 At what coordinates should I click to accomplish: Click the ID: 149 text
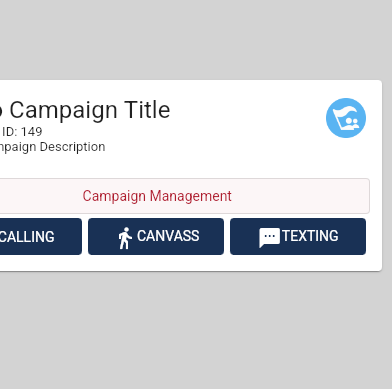(x=22, y=132)
